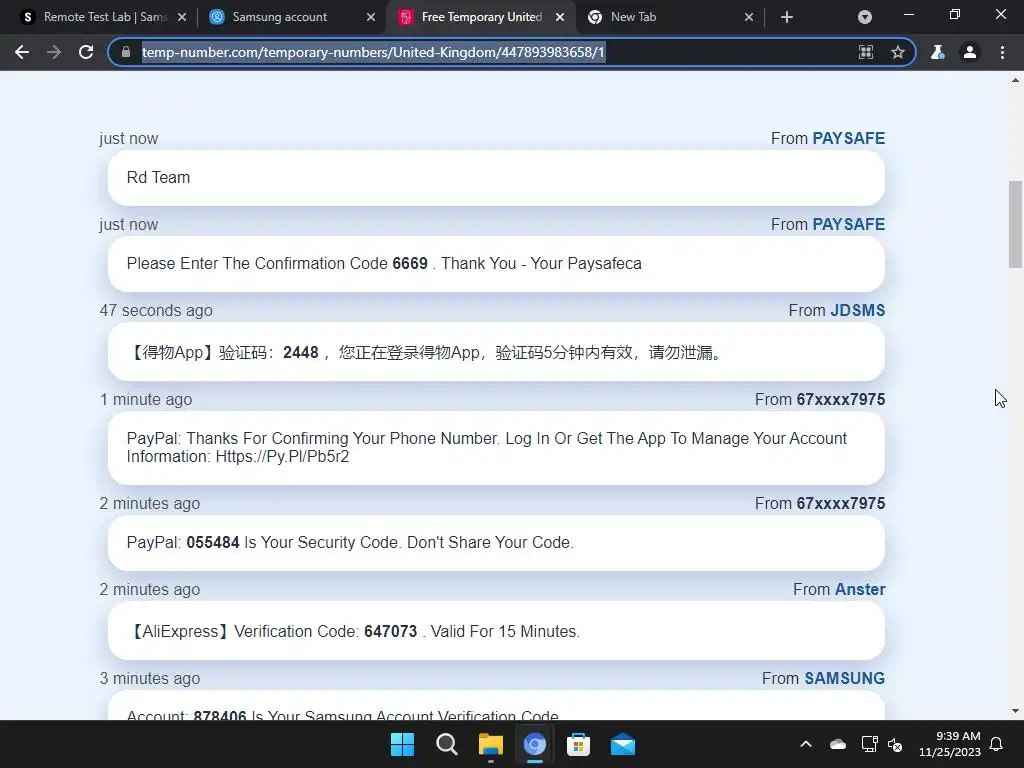Close the New Tab tab
Screen dimensions: 1024x768
pyautogui.click(x=749, y=17)
